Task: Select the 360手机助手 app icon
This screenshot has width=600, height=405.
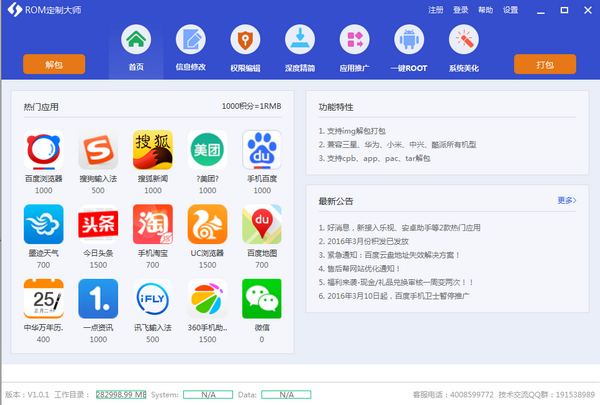Action: tap(207, 299)
